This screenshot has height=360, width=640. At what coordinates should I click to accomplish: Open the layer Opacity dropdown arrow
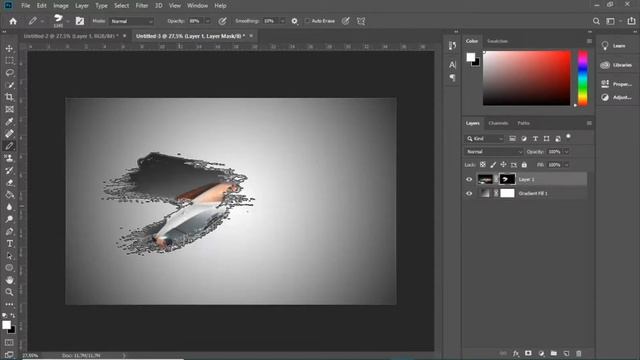coord(566,152)
